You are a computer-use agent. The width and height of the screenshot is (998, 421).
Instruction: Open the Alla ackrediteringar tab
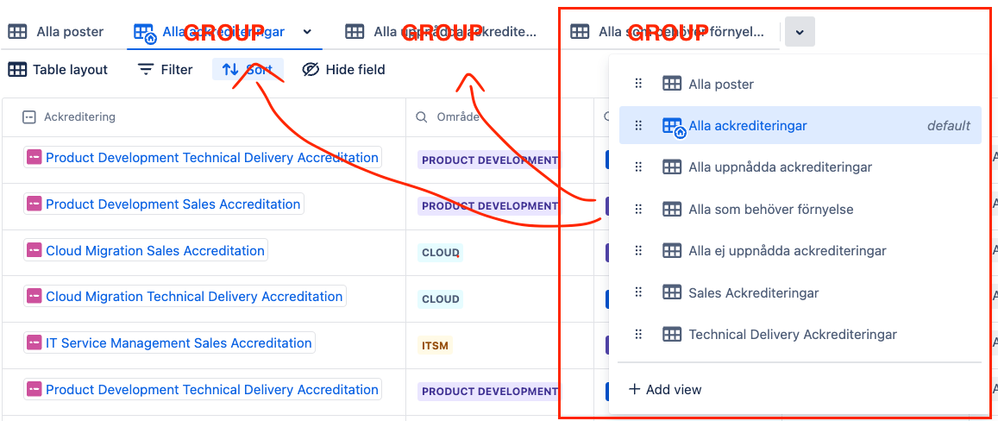click(210, 31)
